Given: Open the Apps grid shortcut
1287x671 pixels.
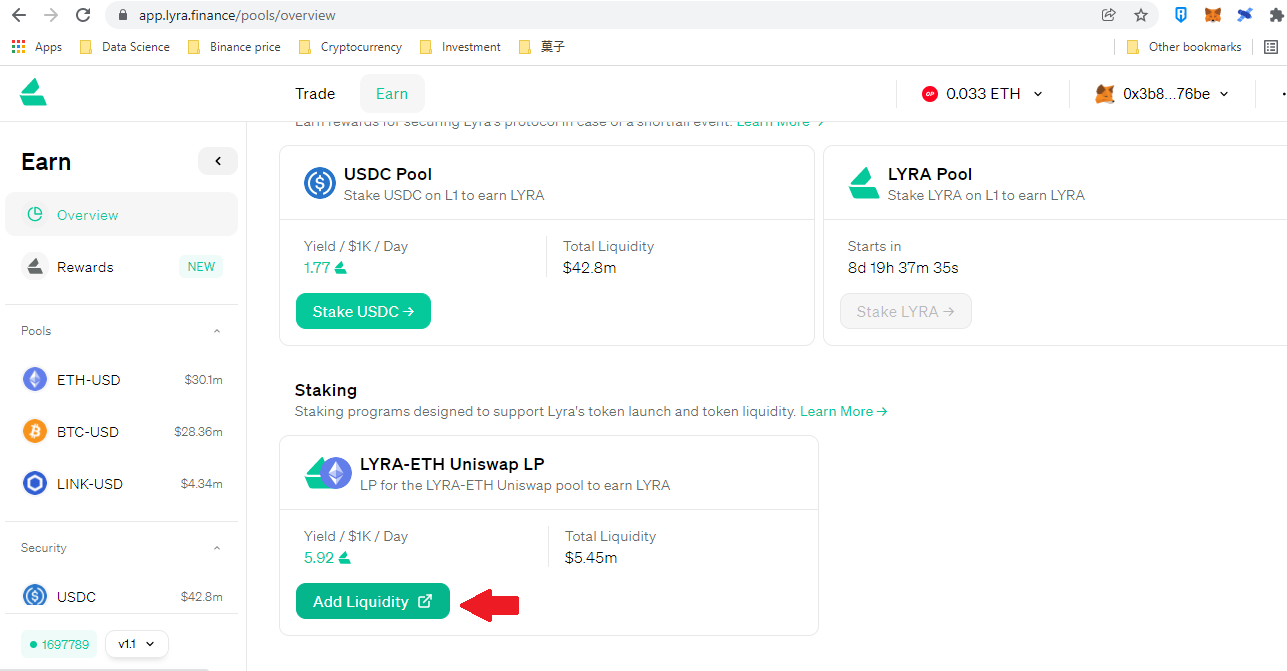Looking at the screenshot, I should click(x=36, y=47).
